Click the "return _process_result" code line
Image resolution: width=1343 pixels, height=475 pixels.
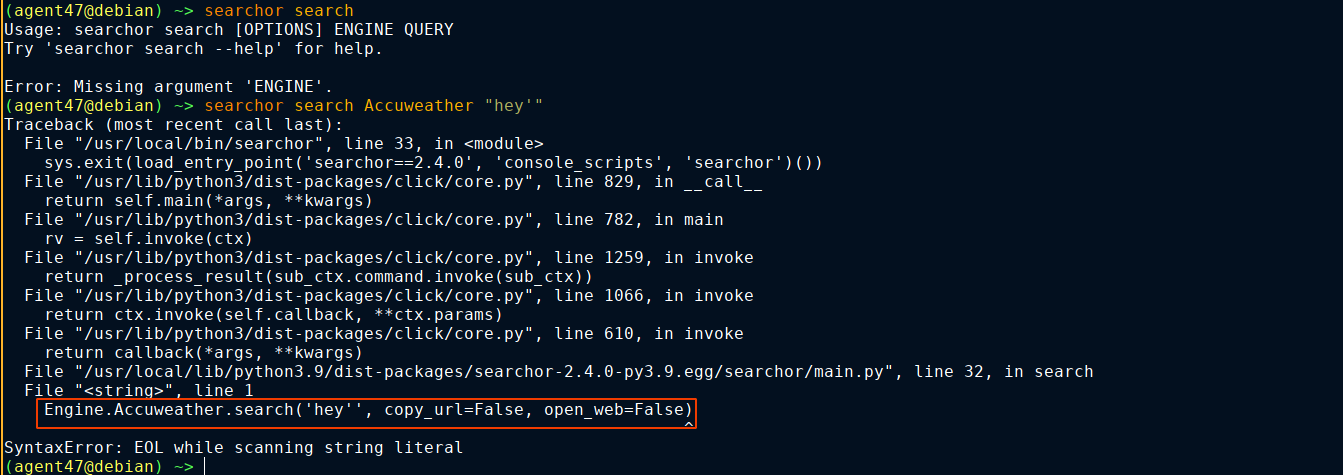coord(318,276)
